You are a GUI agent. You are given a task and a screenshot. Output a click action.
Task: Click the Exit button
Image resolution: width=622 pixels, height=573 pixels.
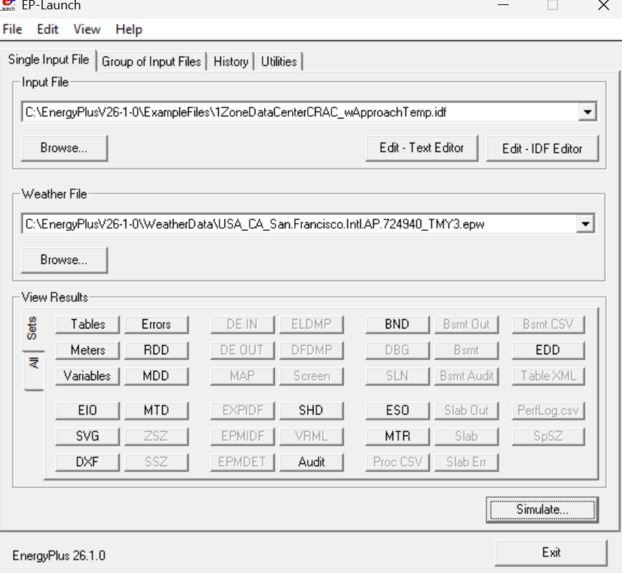point(551,553)
